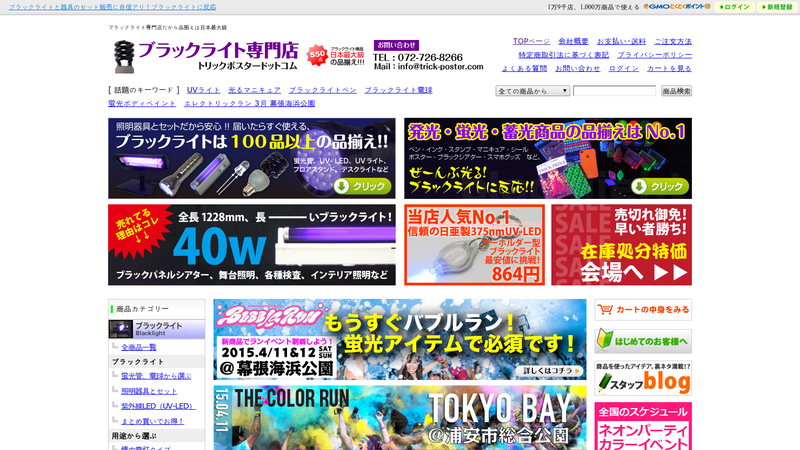This screenshot has height=450, width=800.
Task: Click the ブラックライト電球 keyword link
Action: pos(398,90)
